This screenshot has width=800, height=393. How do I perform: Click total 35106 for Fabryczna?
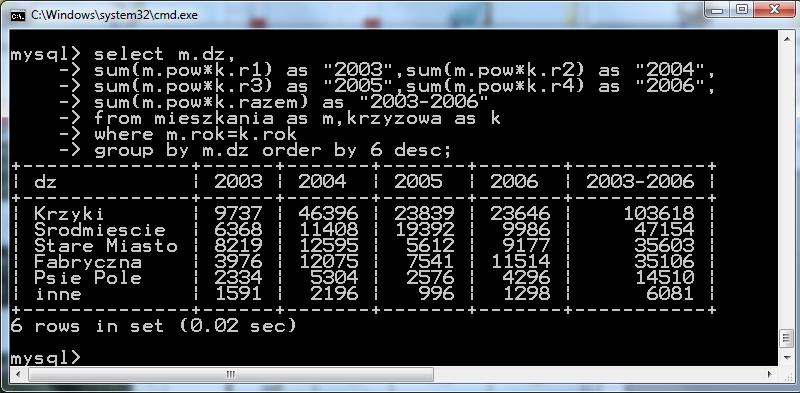pyautogui.click(x=665, y=262)
